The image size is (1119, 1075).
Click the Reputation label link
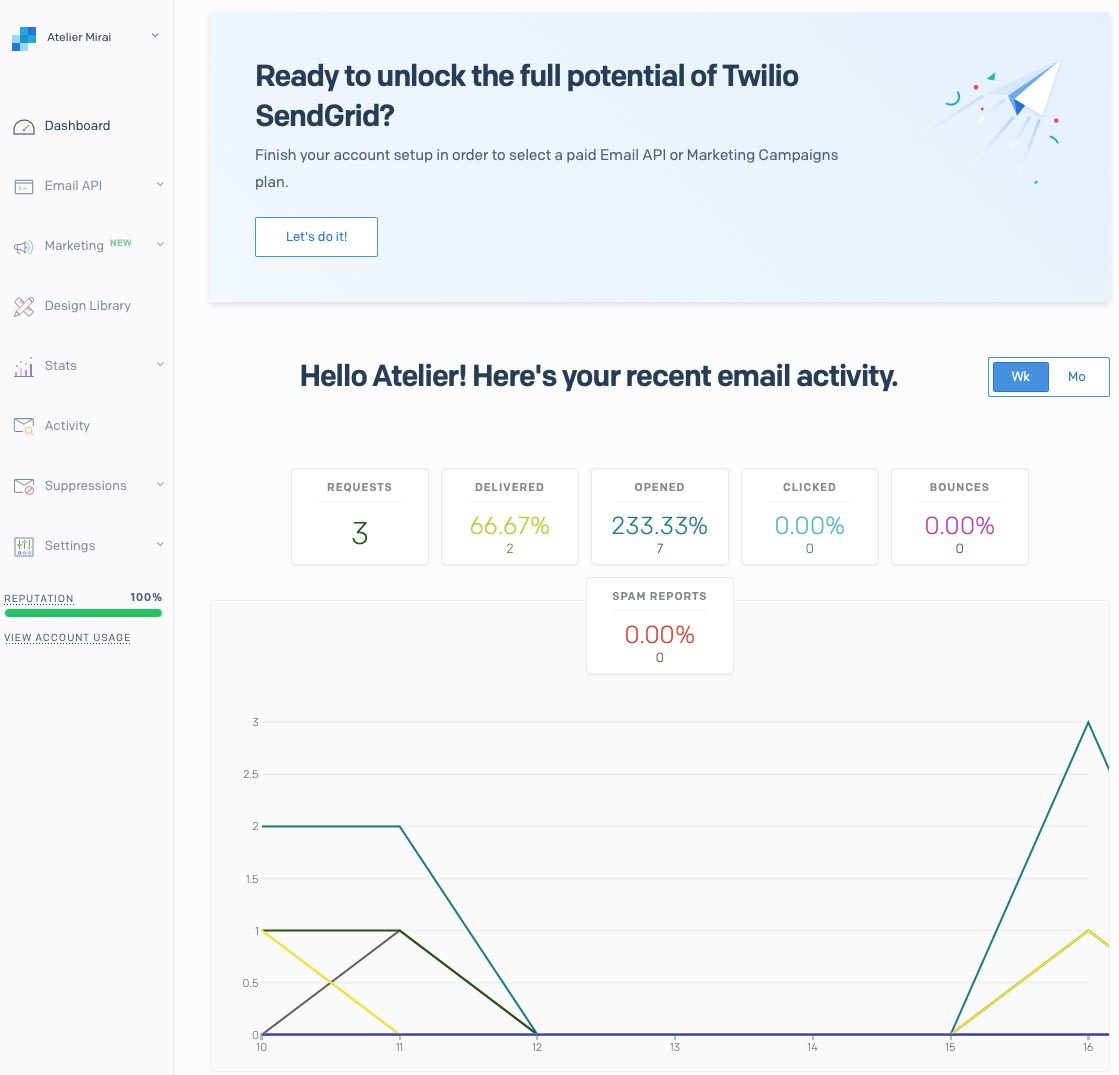click(39, 598)
